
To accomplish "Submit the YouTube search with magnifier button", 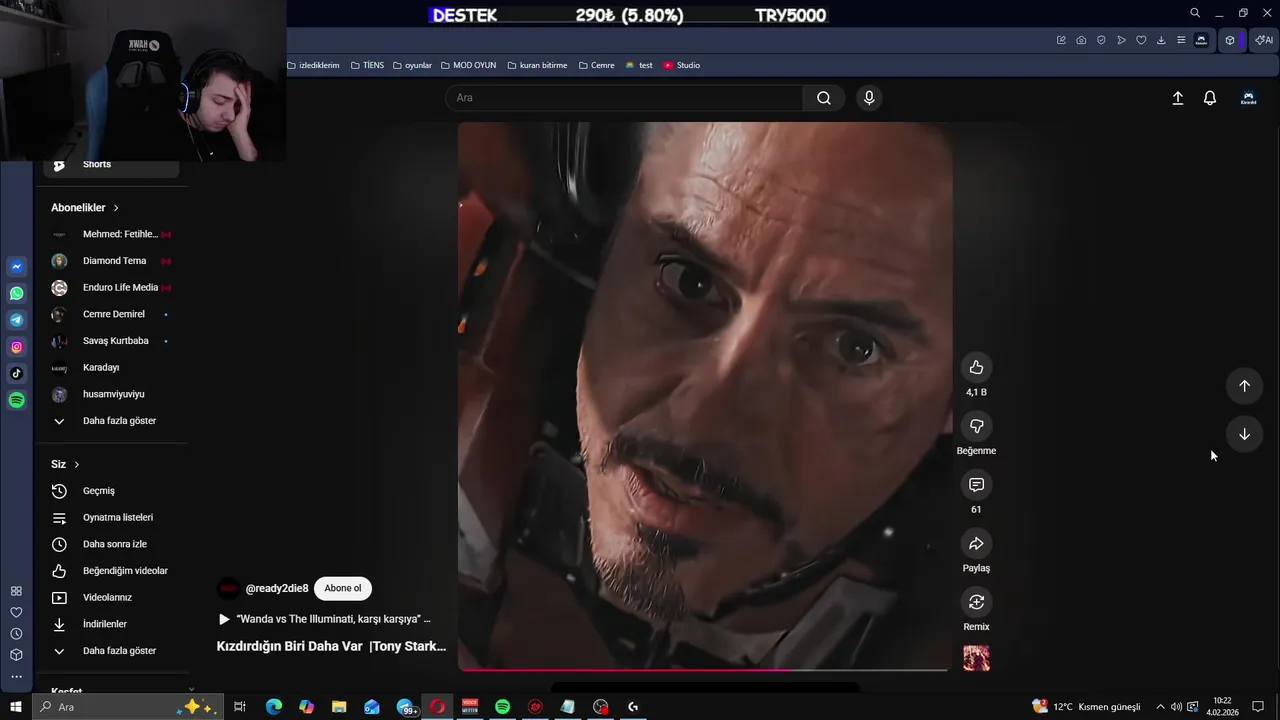I will [824, 98].
